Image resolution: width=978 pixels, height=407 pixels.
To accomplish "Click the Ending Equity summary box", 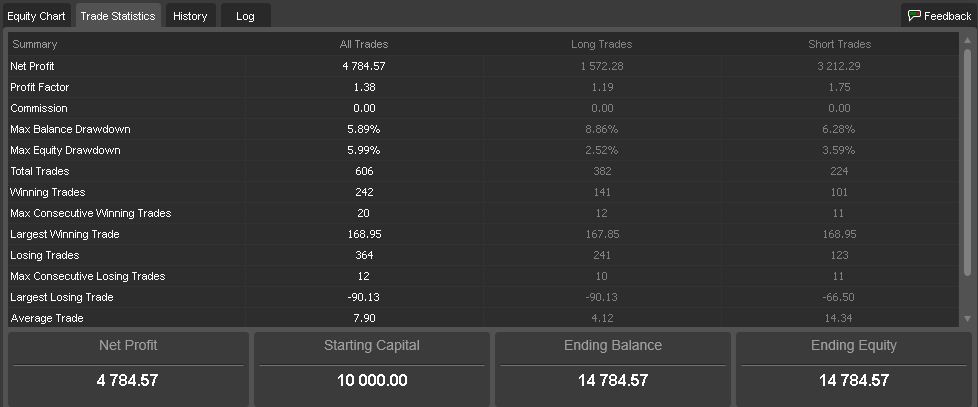I will [x=853, y=369].
